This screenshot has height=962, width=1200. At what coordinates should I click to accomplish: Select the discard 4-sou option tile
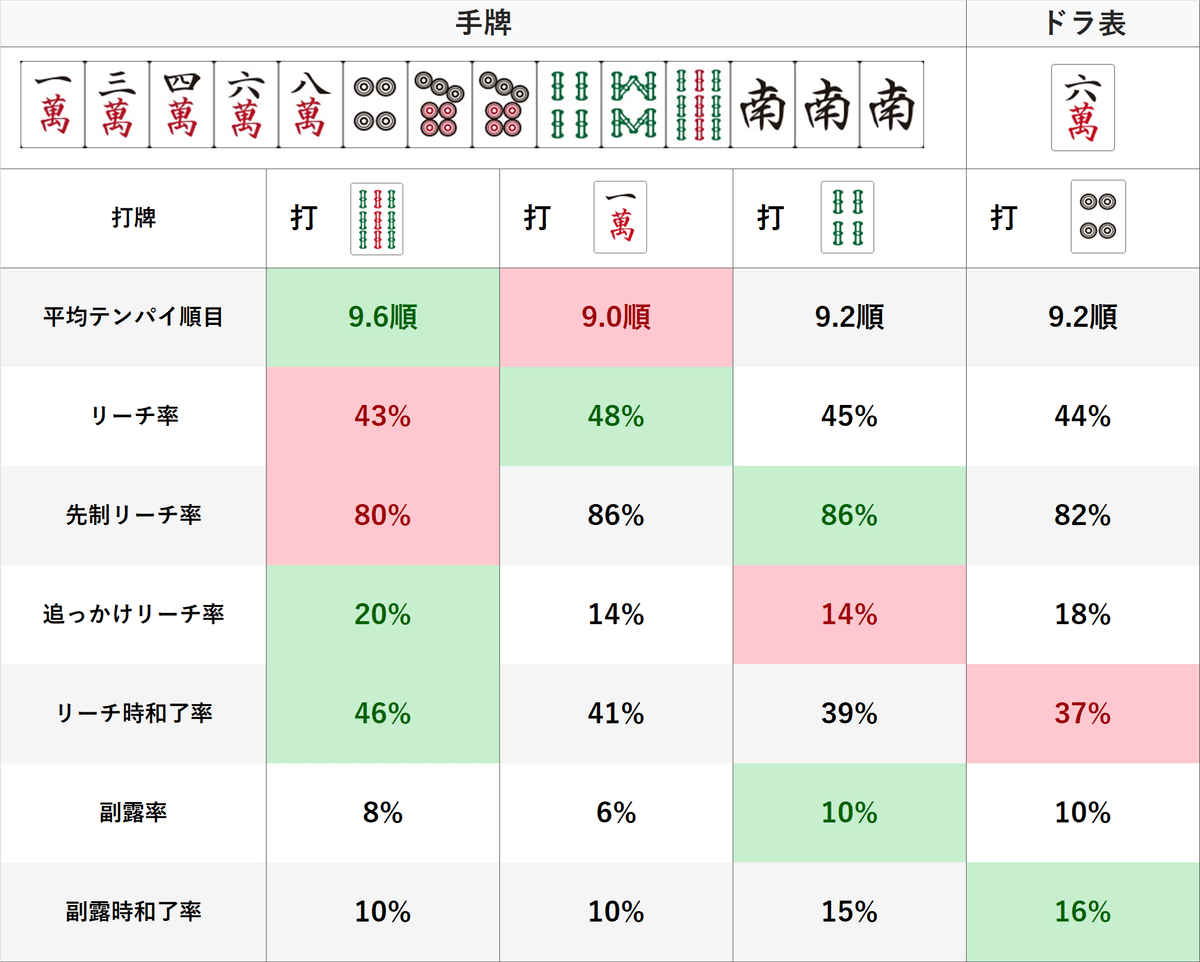[x=847, y=217]
